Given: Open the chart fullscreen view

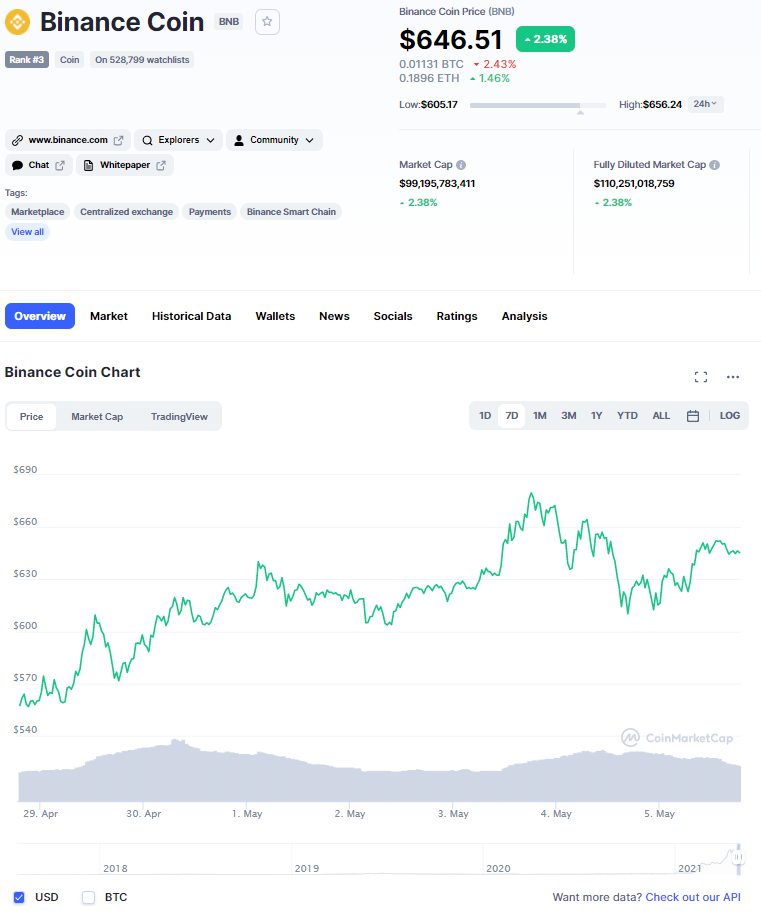Looking at the screenshot, I should pos(700,377).
